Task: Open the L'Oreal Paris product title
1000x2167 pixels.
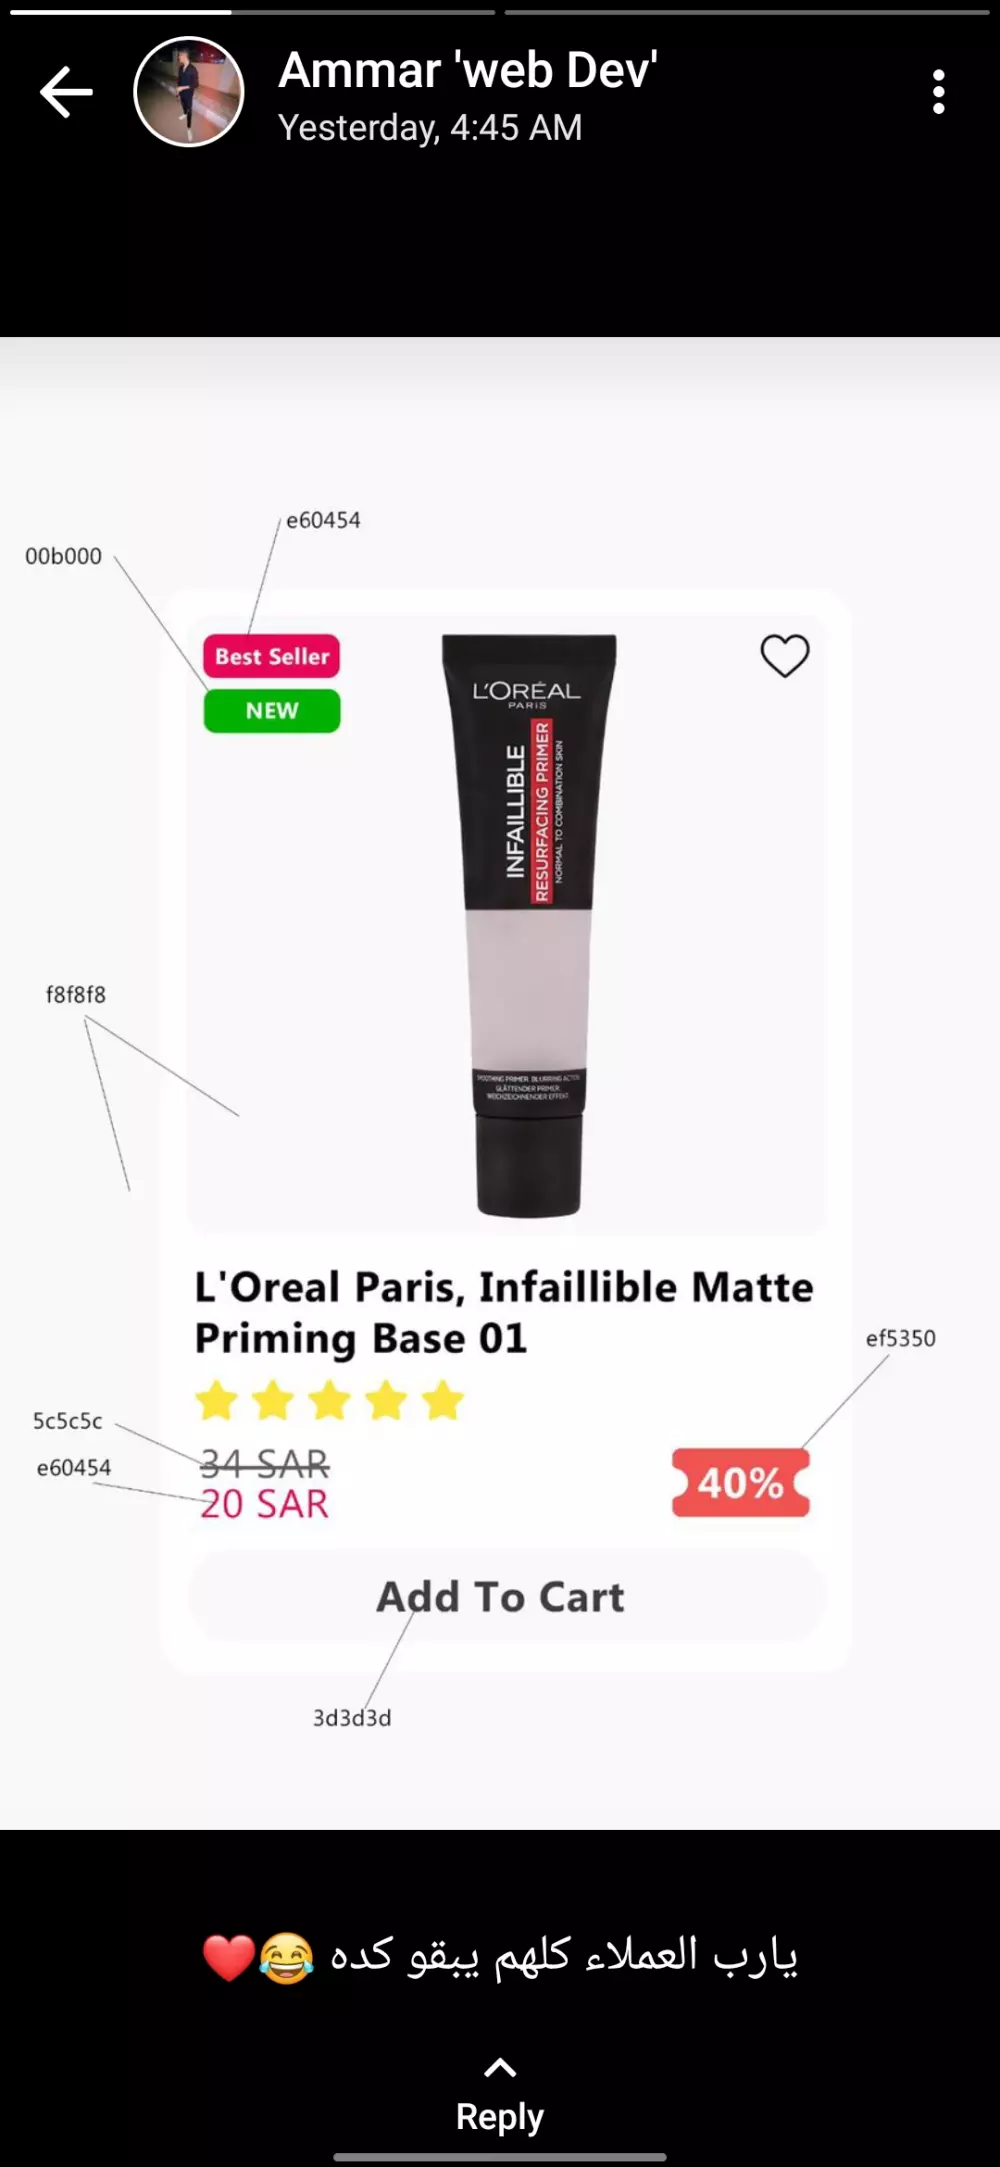Action: [504, 1312]
